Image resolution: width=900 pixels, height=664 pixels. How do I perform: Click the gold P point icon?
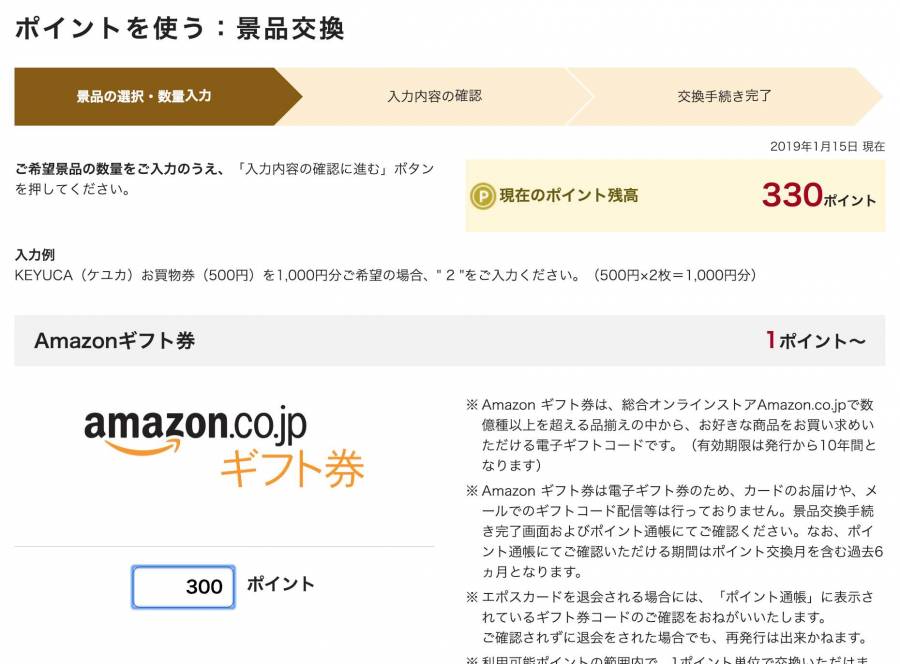tap(483, 196)
